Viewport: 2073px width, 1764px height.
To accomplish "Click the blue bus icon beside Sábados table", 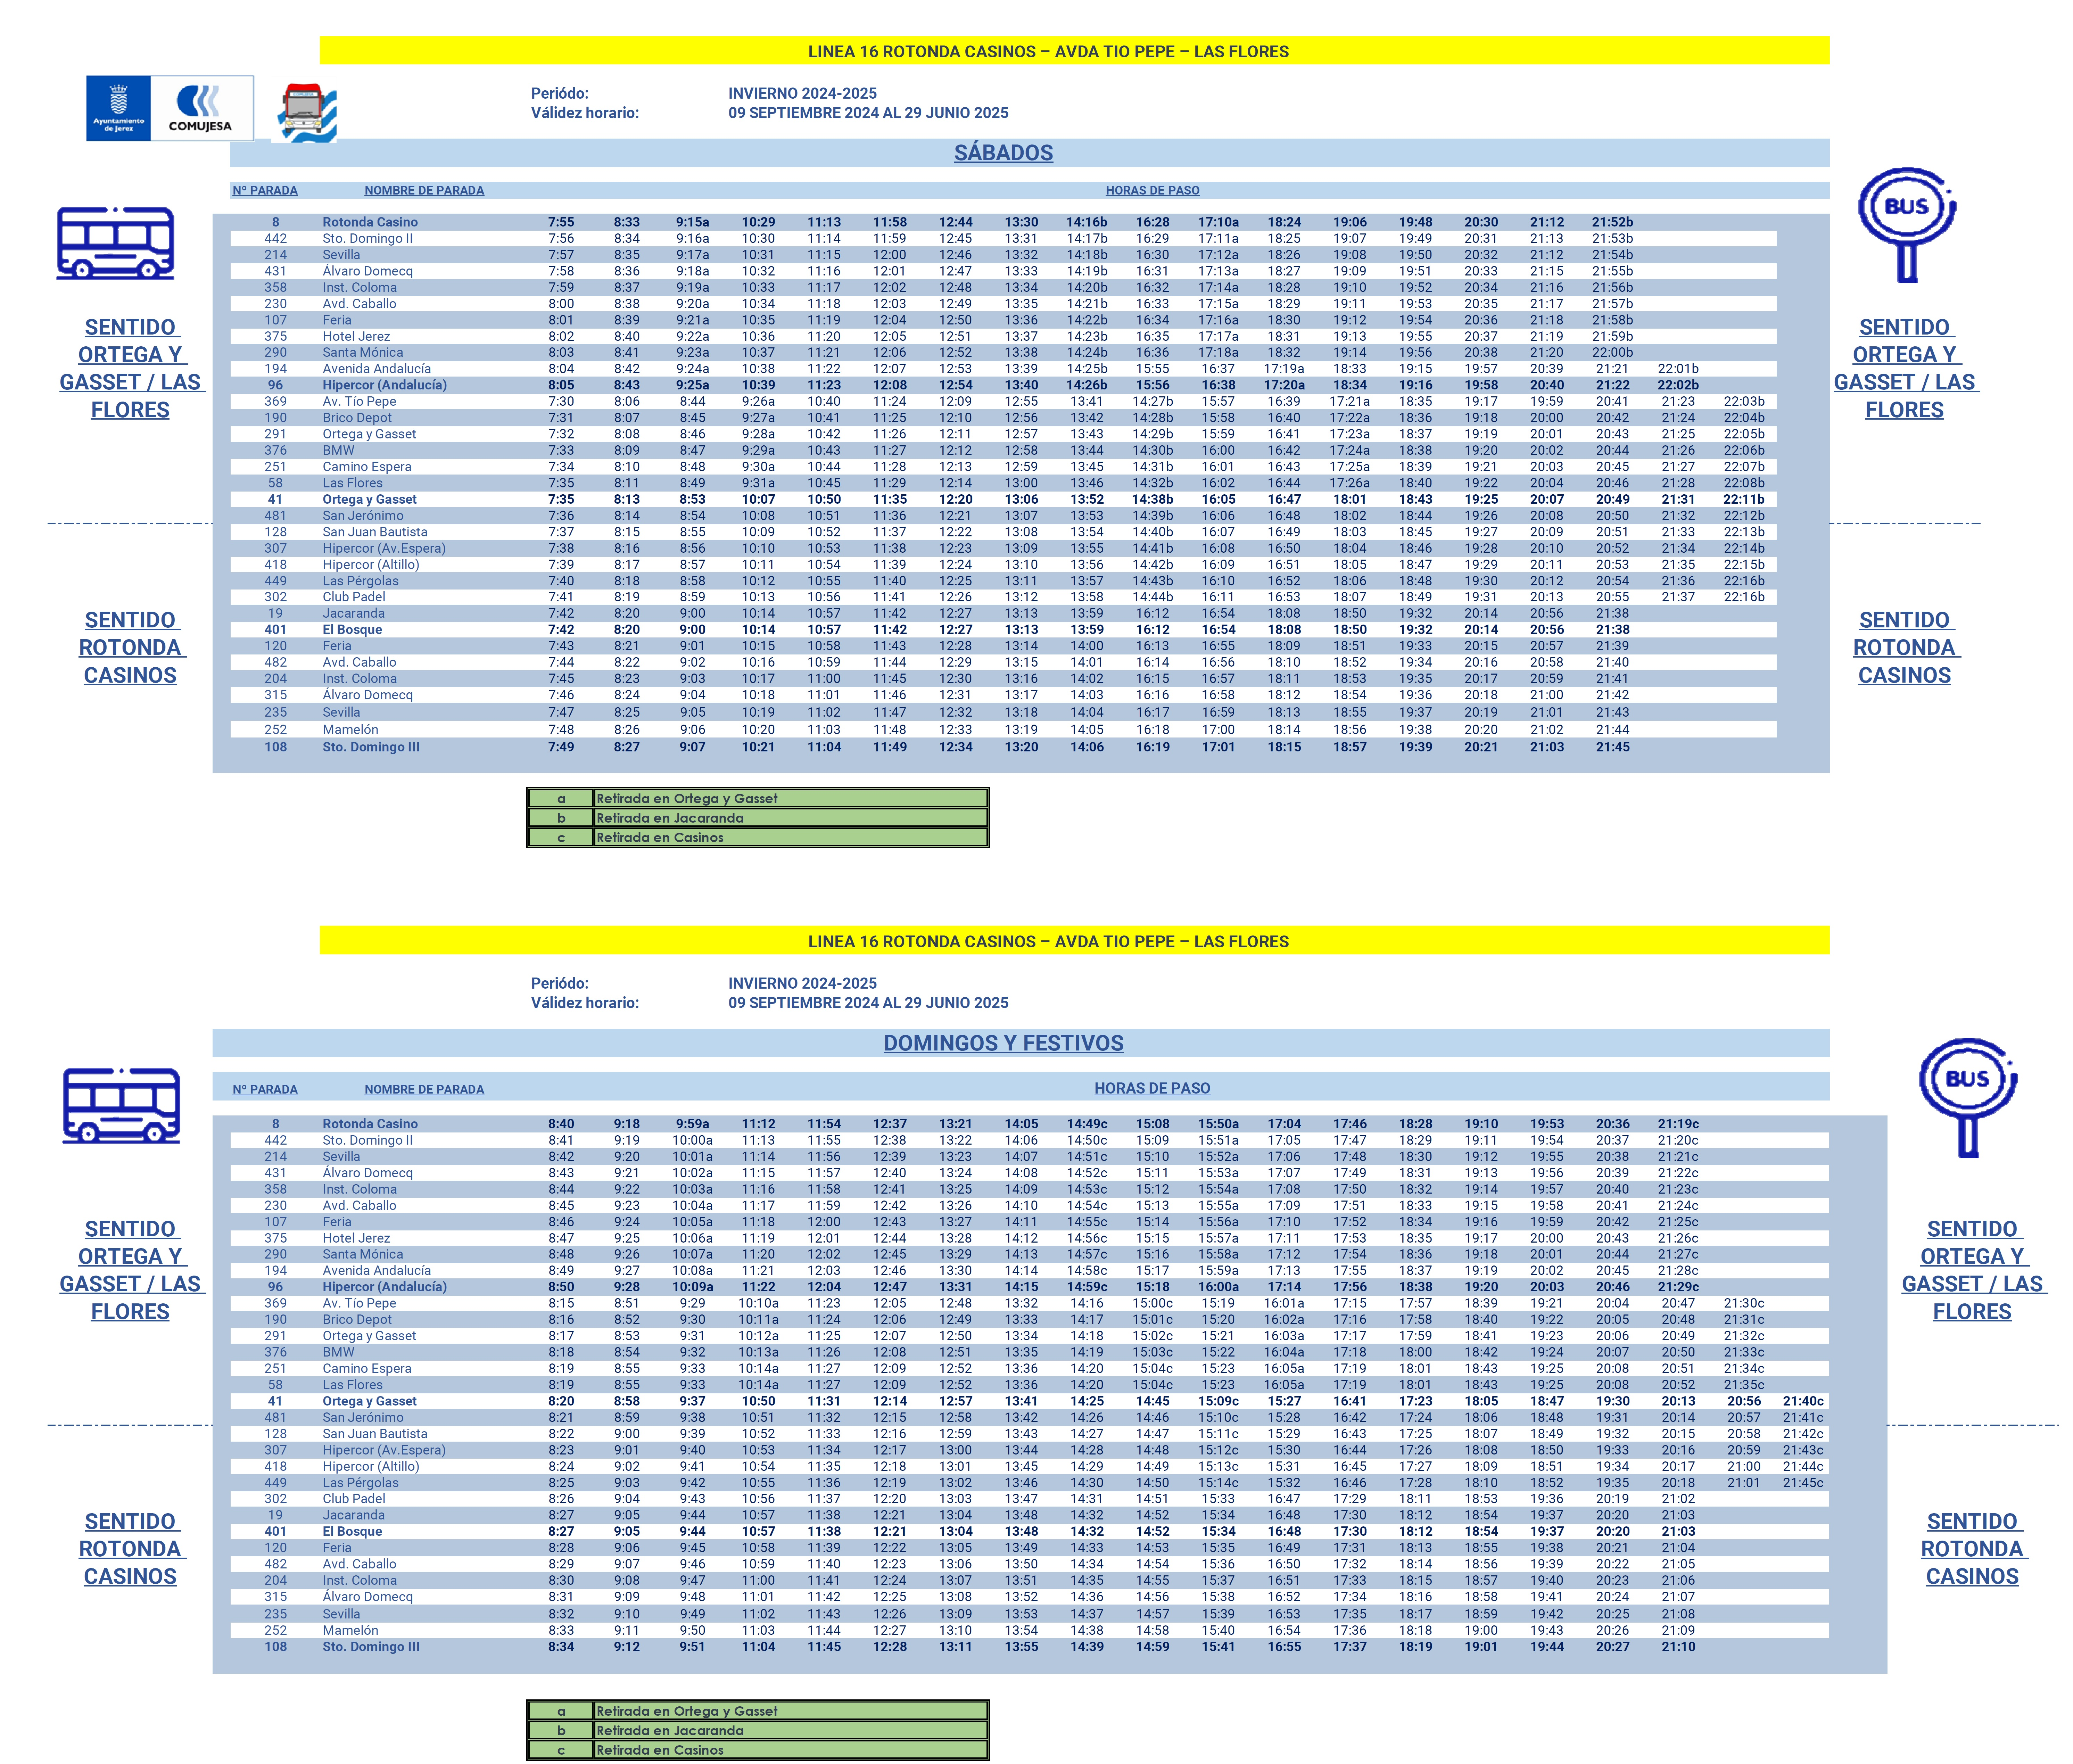I will (116, 243).
